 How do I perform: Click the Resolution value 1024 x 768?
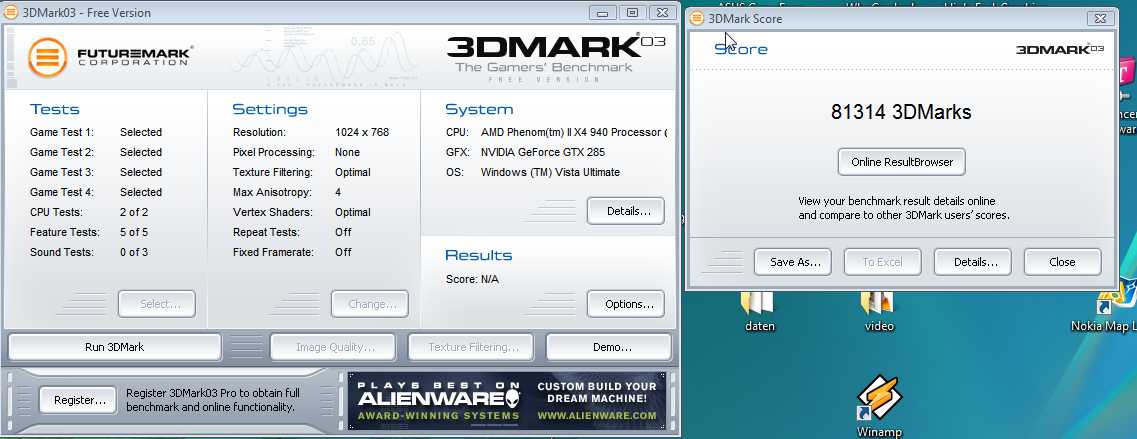(362, 132)
